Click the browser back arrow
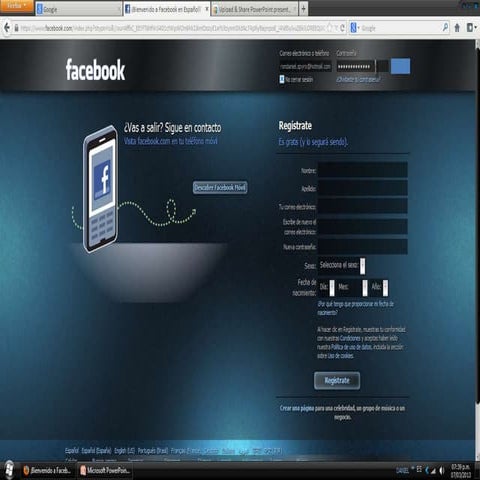Image resolution: width=480 pixels, height=480 pixels. (7, 28)
